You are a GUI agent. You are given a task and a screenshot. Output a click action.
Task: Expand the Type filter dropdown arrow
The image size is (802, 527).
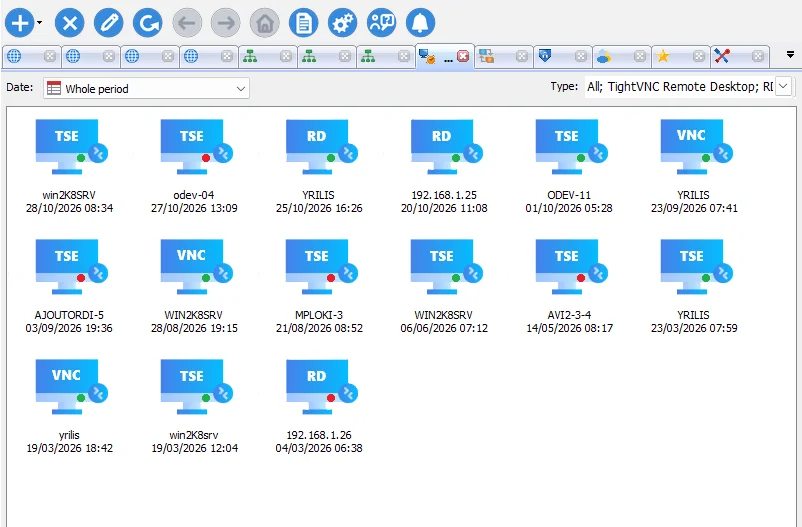pyautogui.click(x=783, y=86)
